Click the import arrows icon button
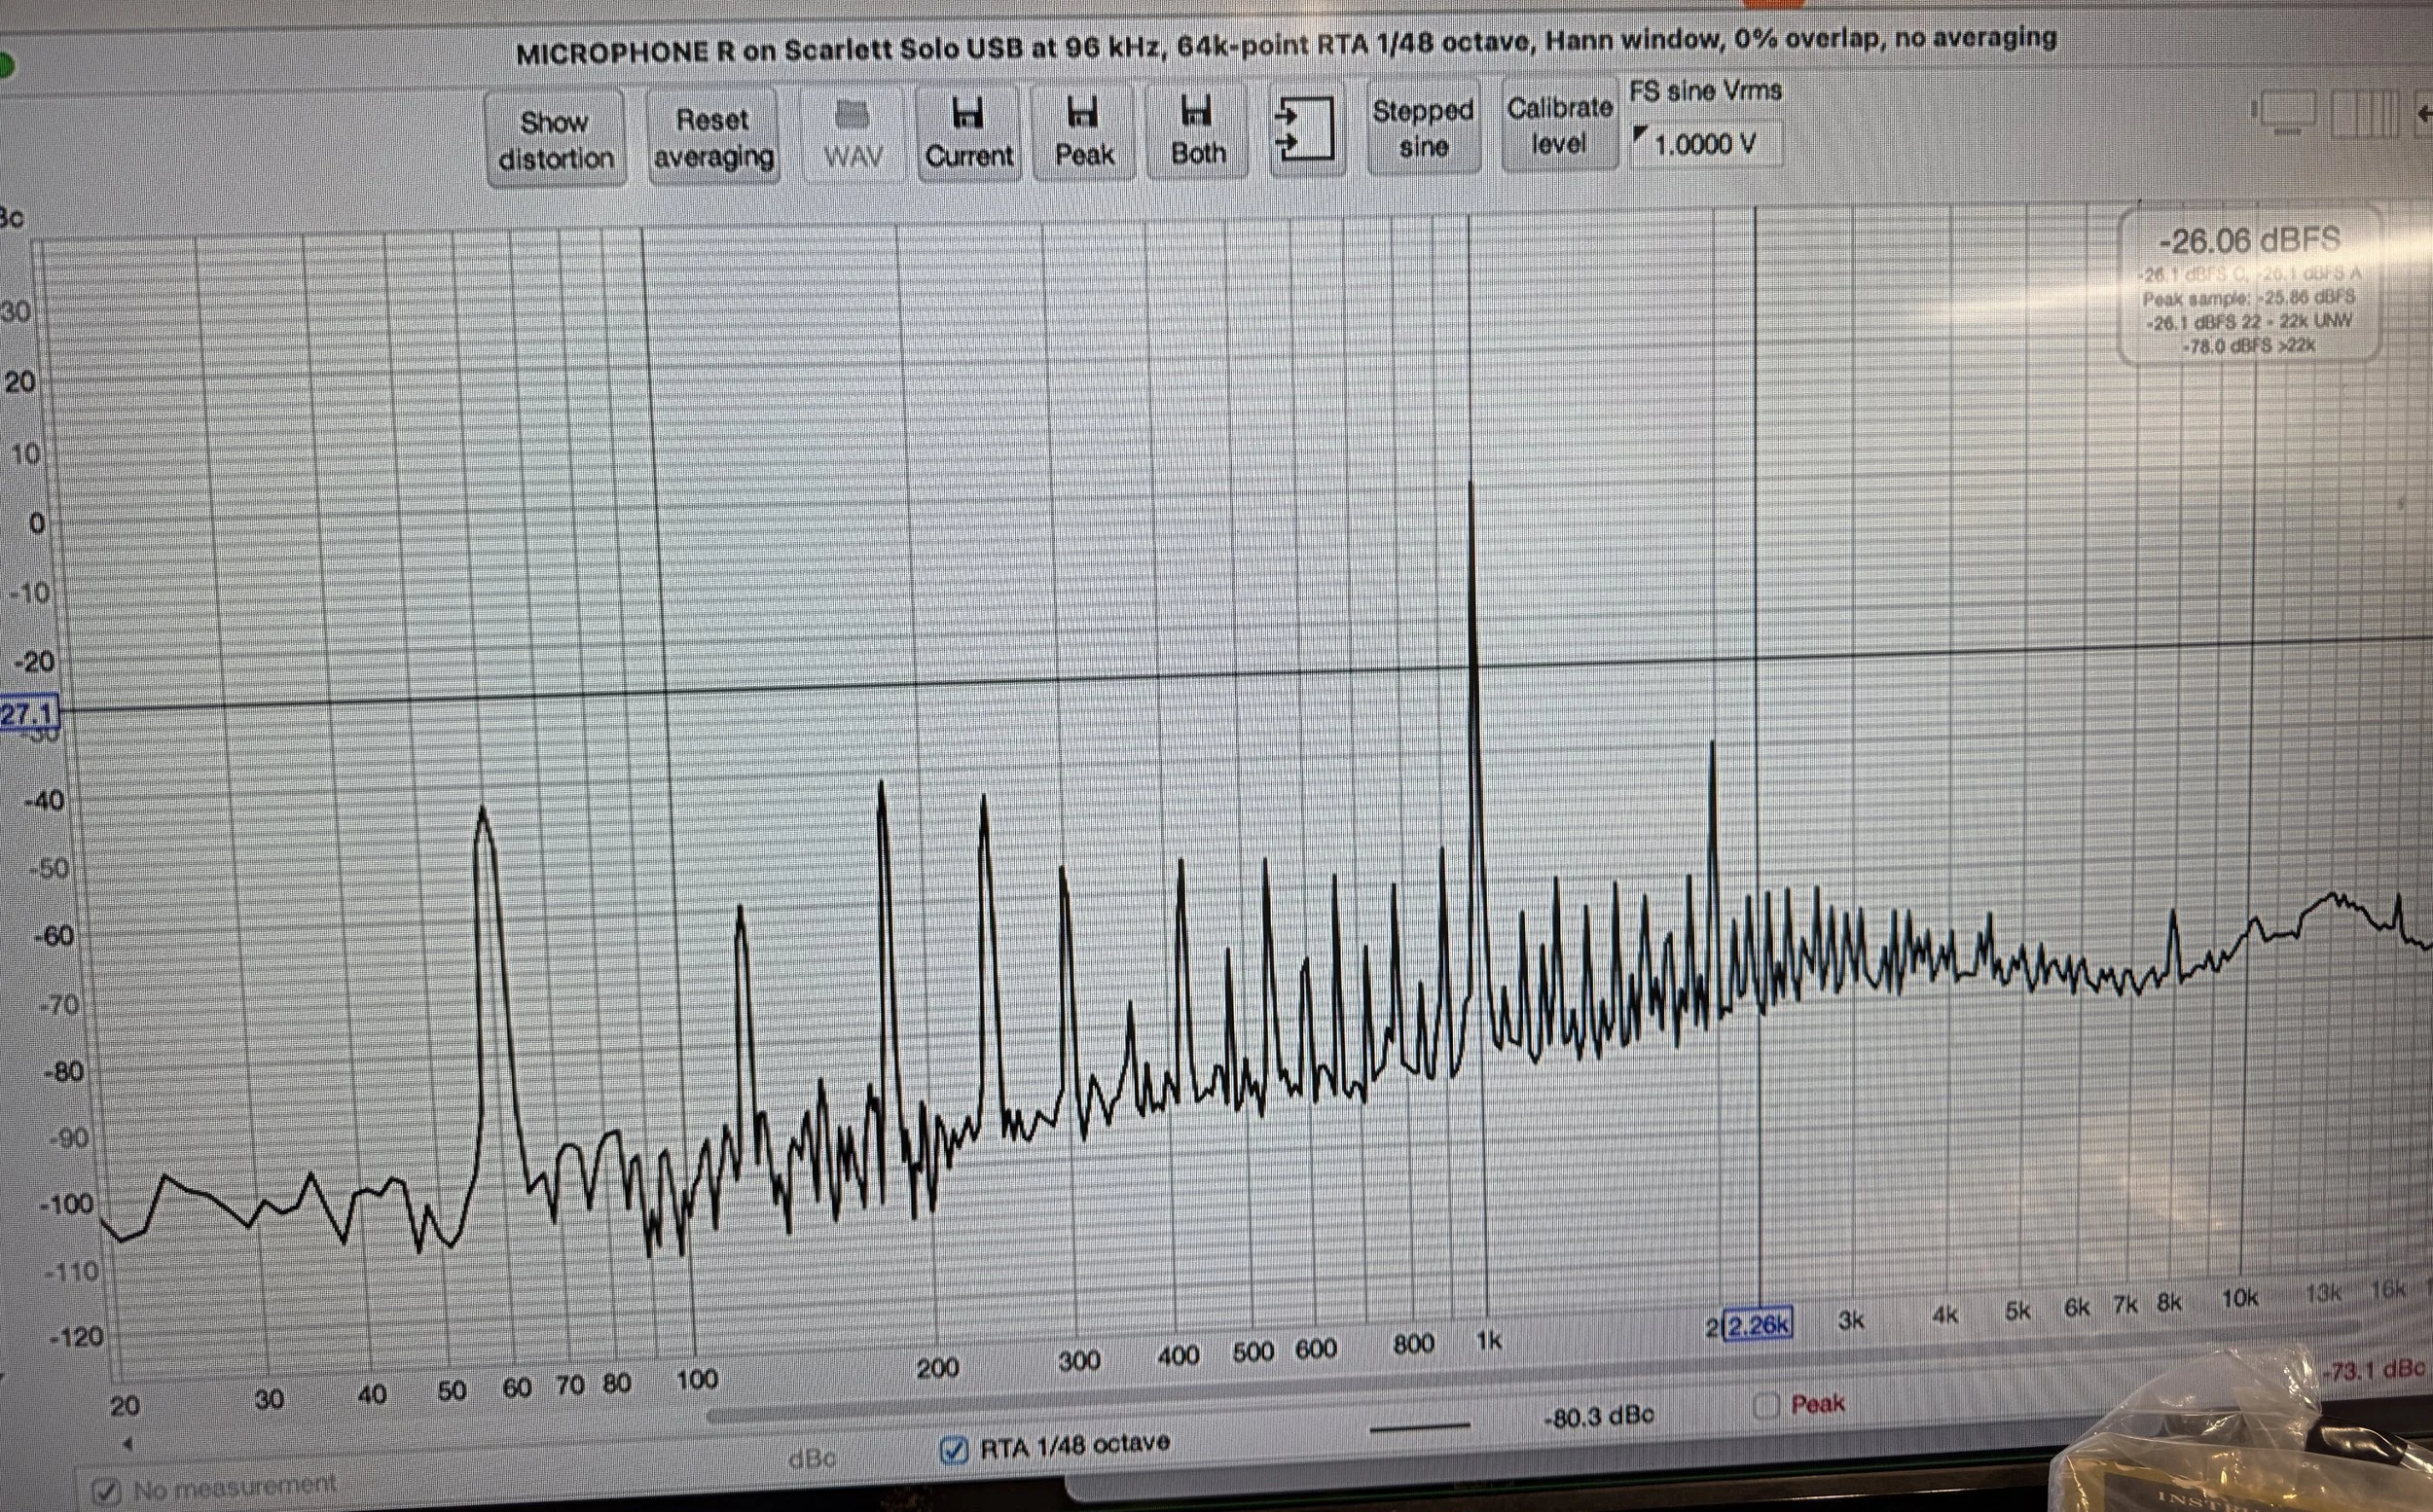The height and width of the screenshot is (1512, 2433). (1305, 130)
